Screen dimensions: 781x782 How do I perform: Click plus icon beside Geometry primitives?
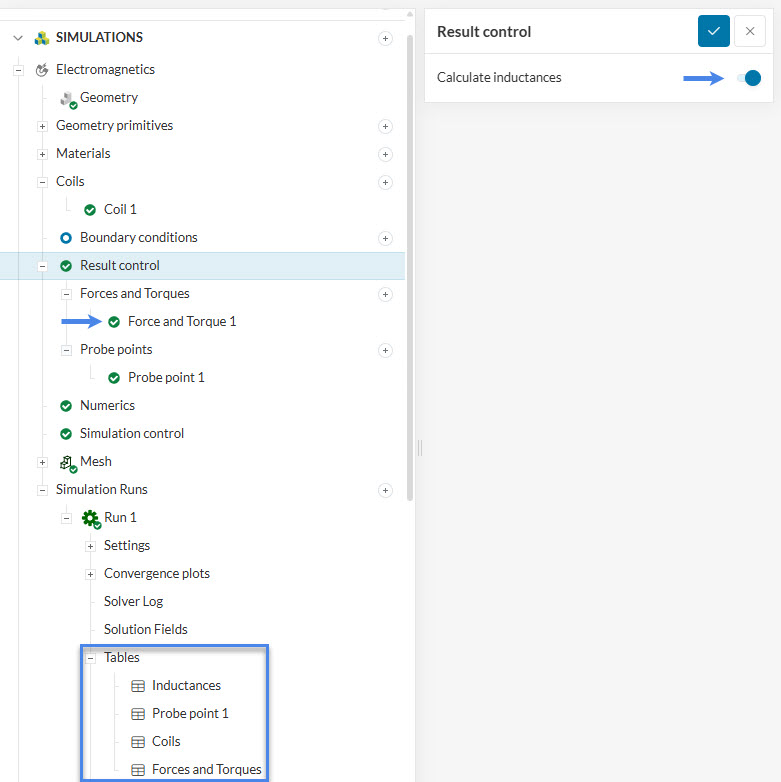[x=385, y=126]
